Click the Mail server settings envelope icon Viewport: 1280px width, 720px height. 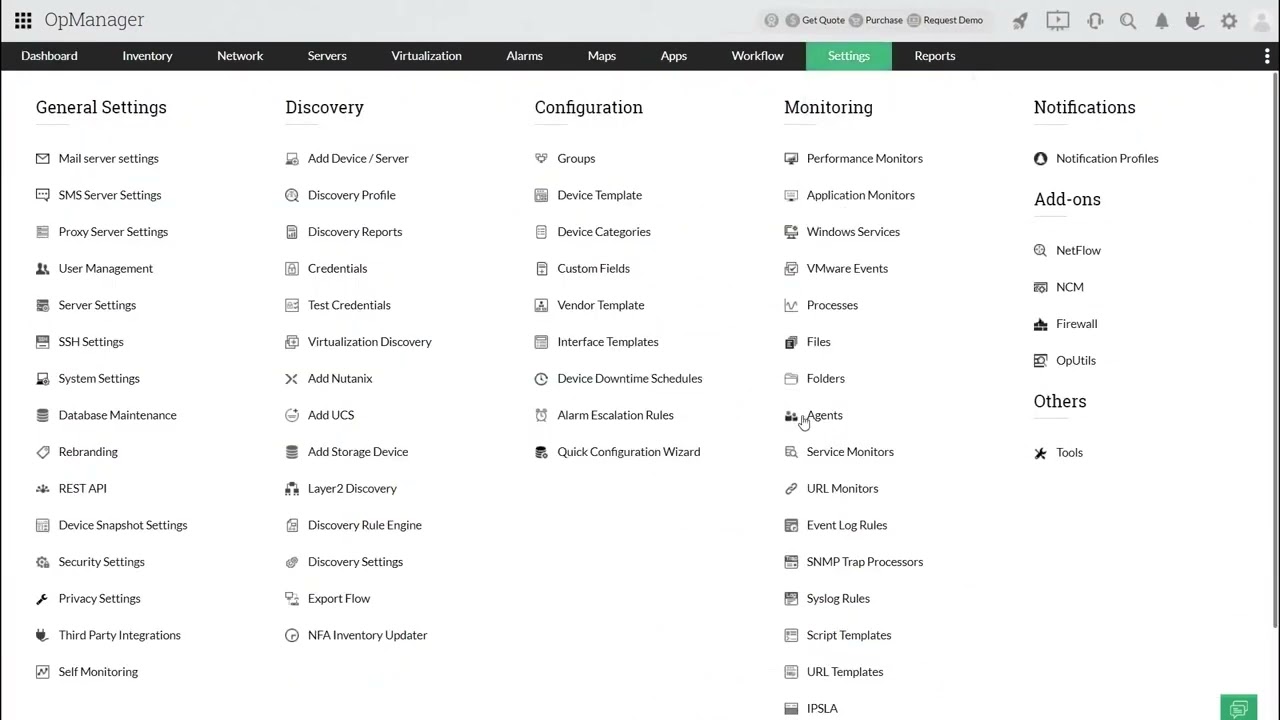click(x=42, y=158)
